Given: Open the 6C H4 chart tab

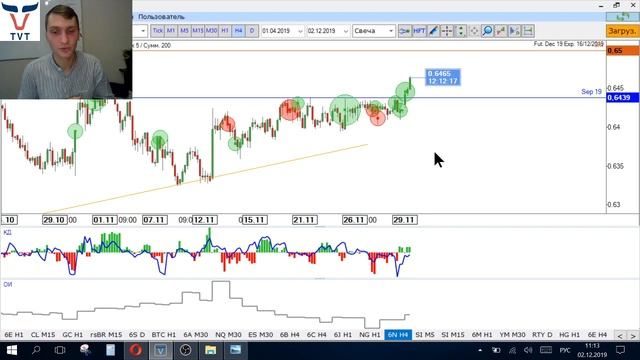Looking at the screenshot, I should point(316,335).
